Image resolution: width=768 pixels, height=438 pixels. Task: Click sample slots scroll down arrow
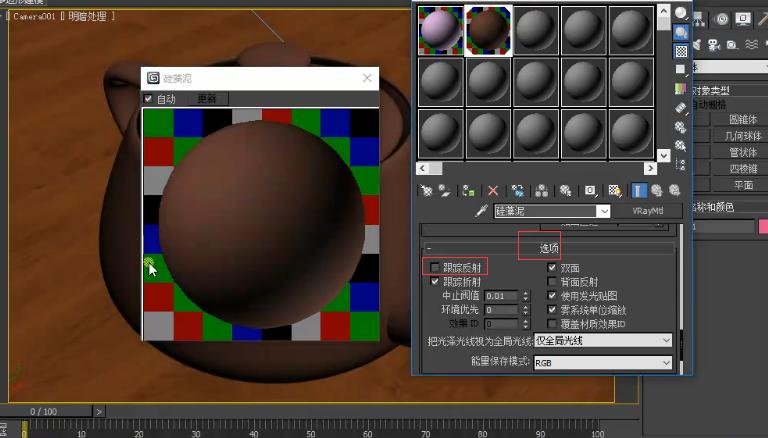tap(664, 155)
